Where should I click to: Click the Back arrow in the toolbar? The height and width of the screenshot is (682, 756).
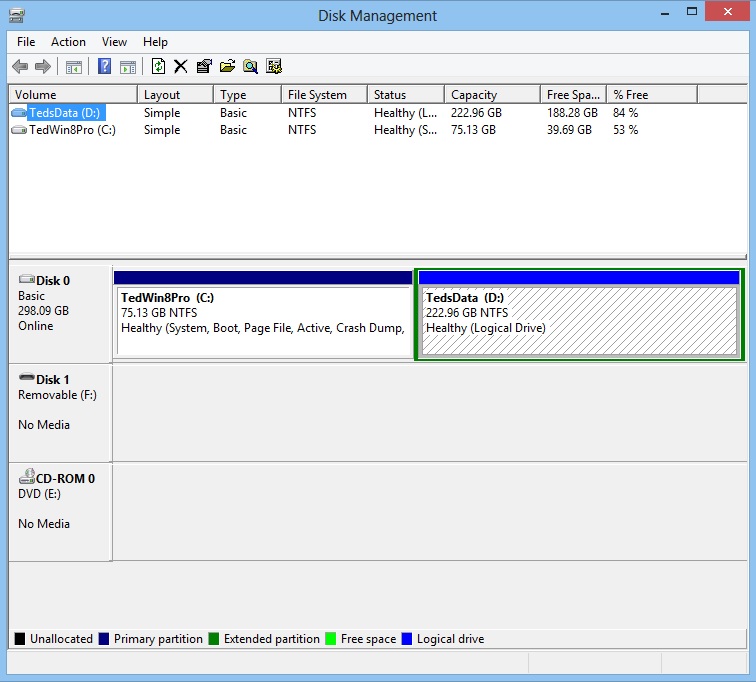(20, 67)
